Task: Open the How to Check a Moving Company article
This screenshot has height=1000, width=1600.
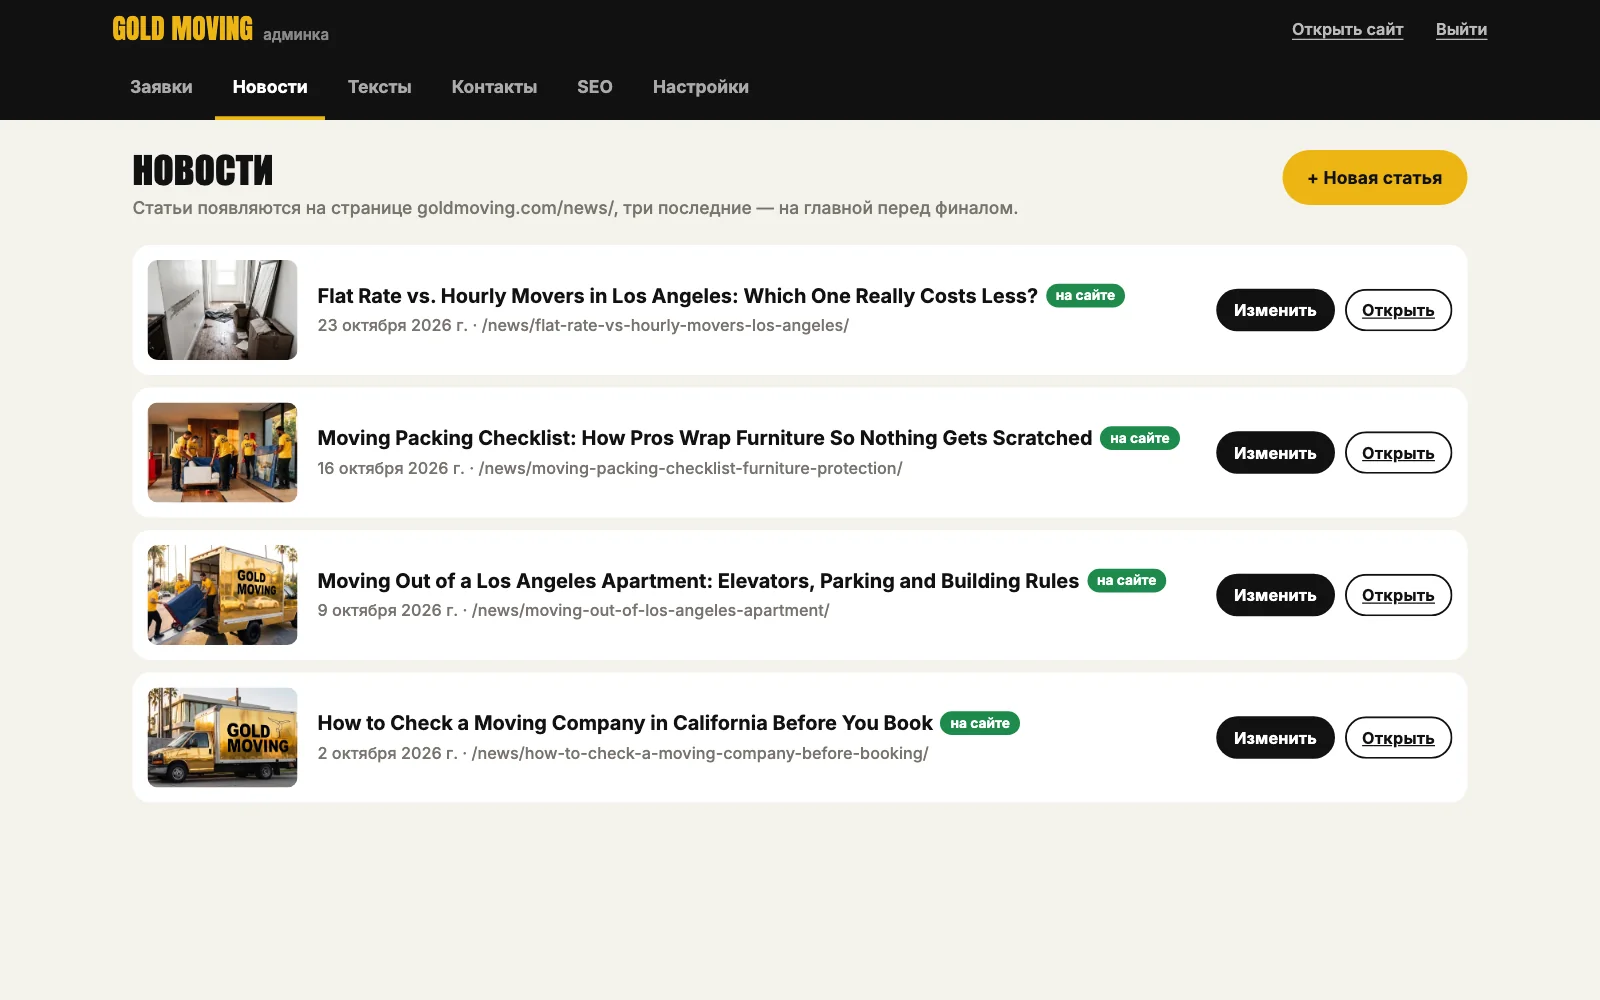Action: [x=1398, y=738]
